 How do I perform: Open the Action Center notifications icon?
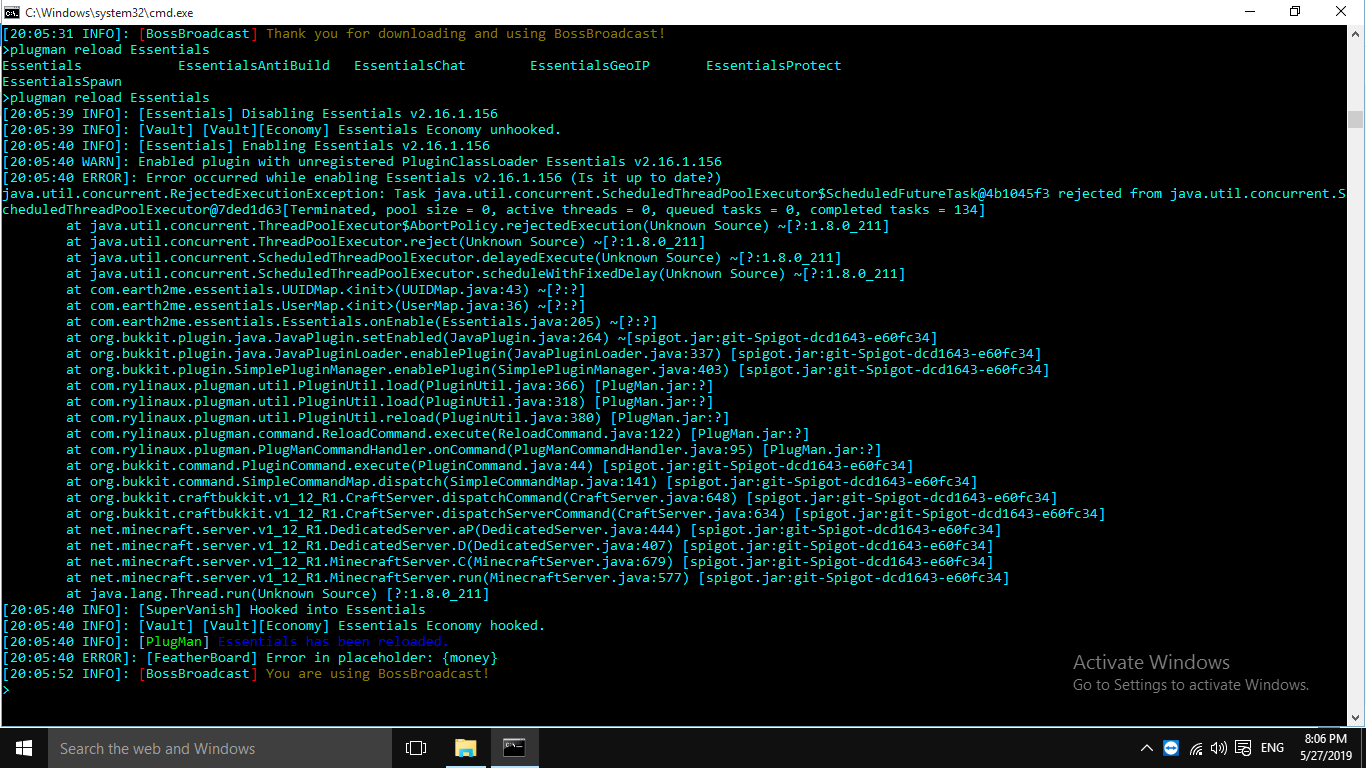1243,748
